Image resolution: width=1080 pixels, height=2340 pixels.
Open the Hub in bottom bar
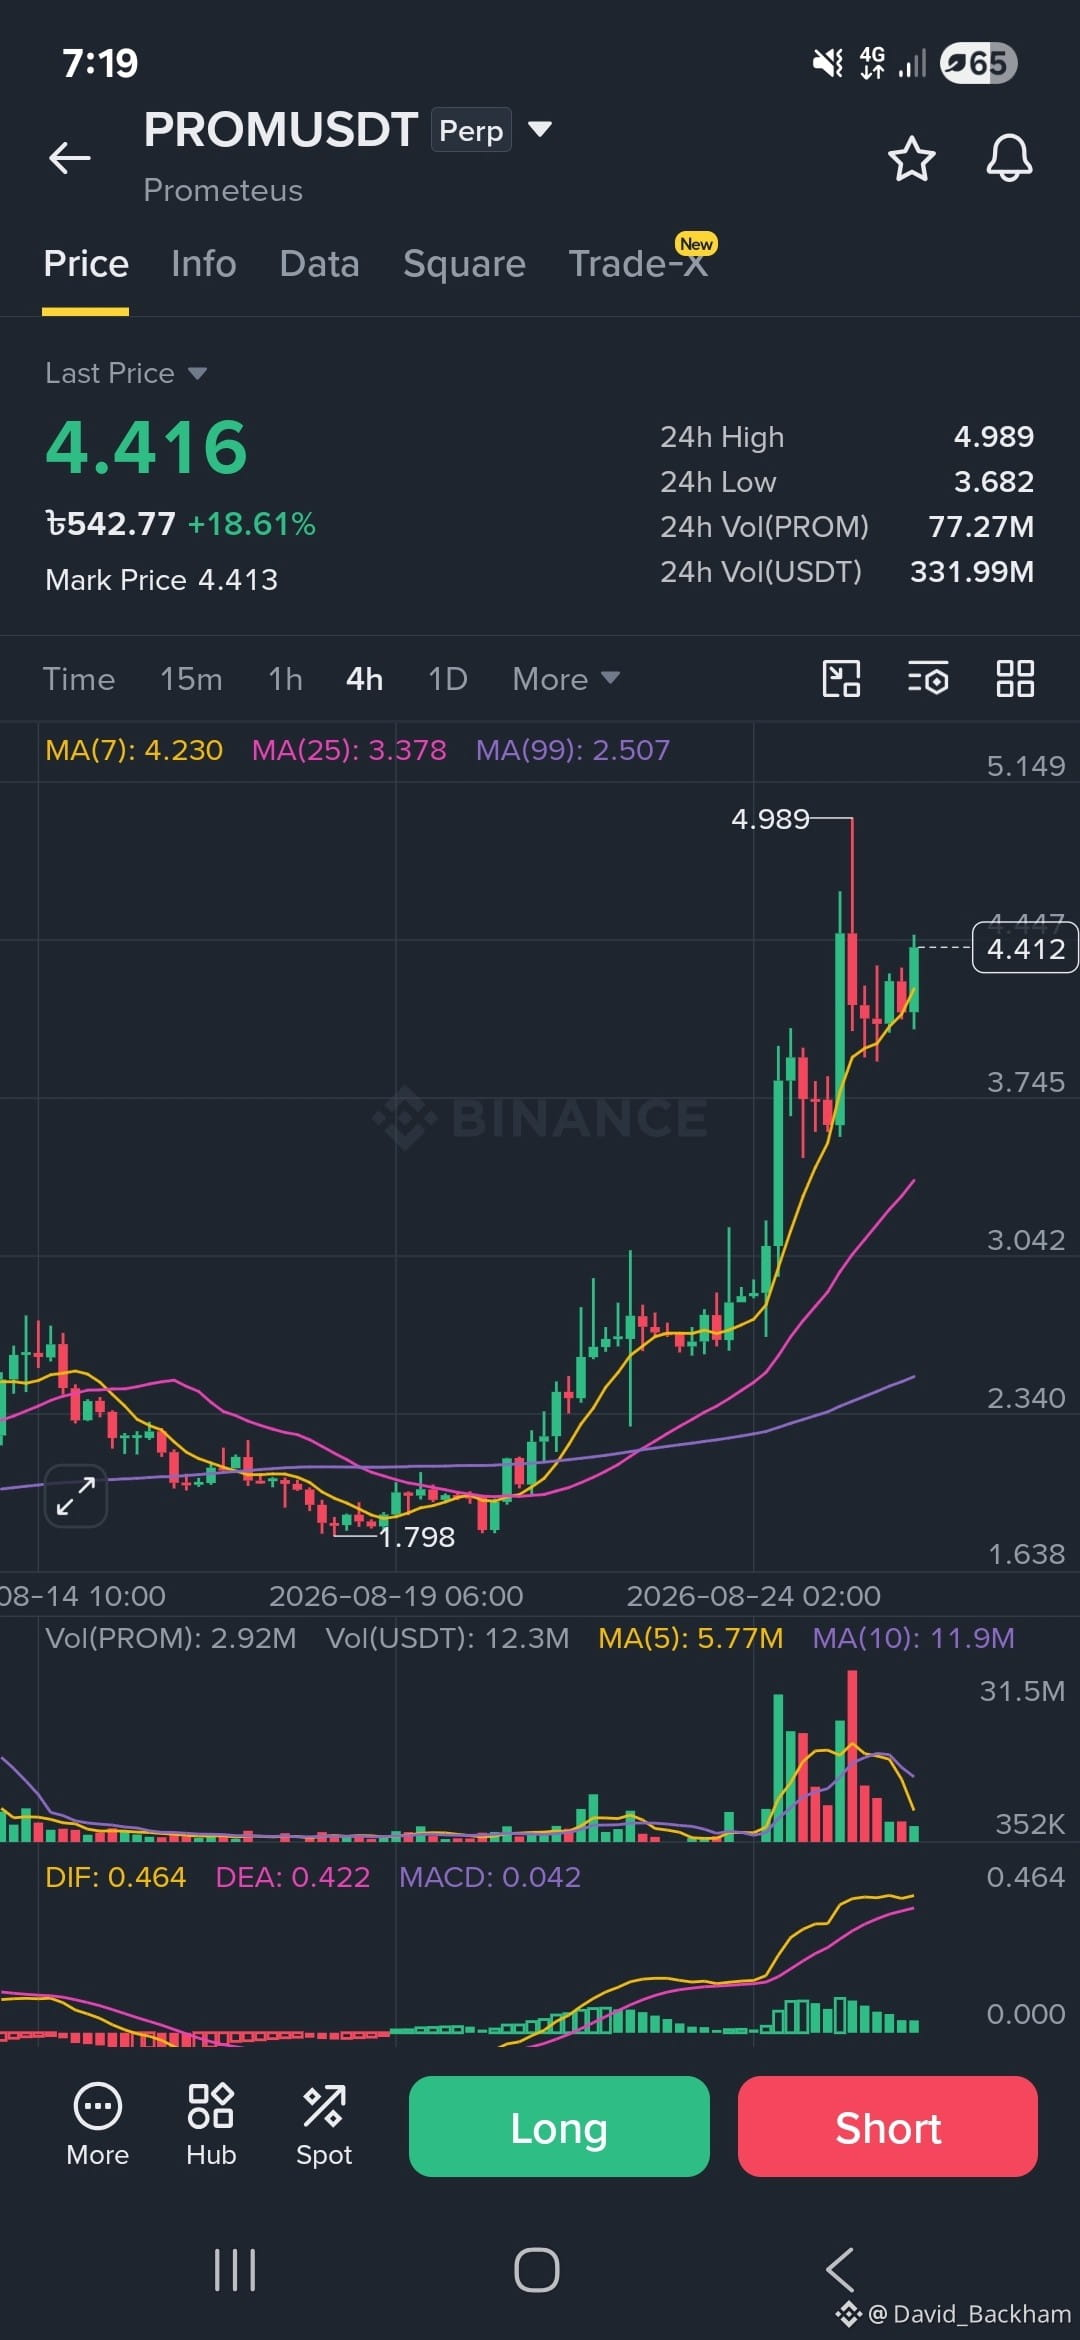point(211,2126)
